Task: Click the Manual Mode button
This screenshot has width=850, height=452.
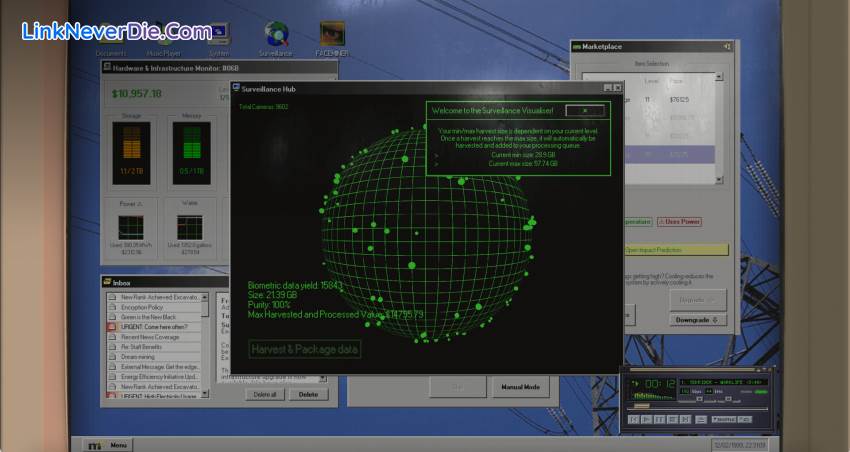Action: [520, 386]
